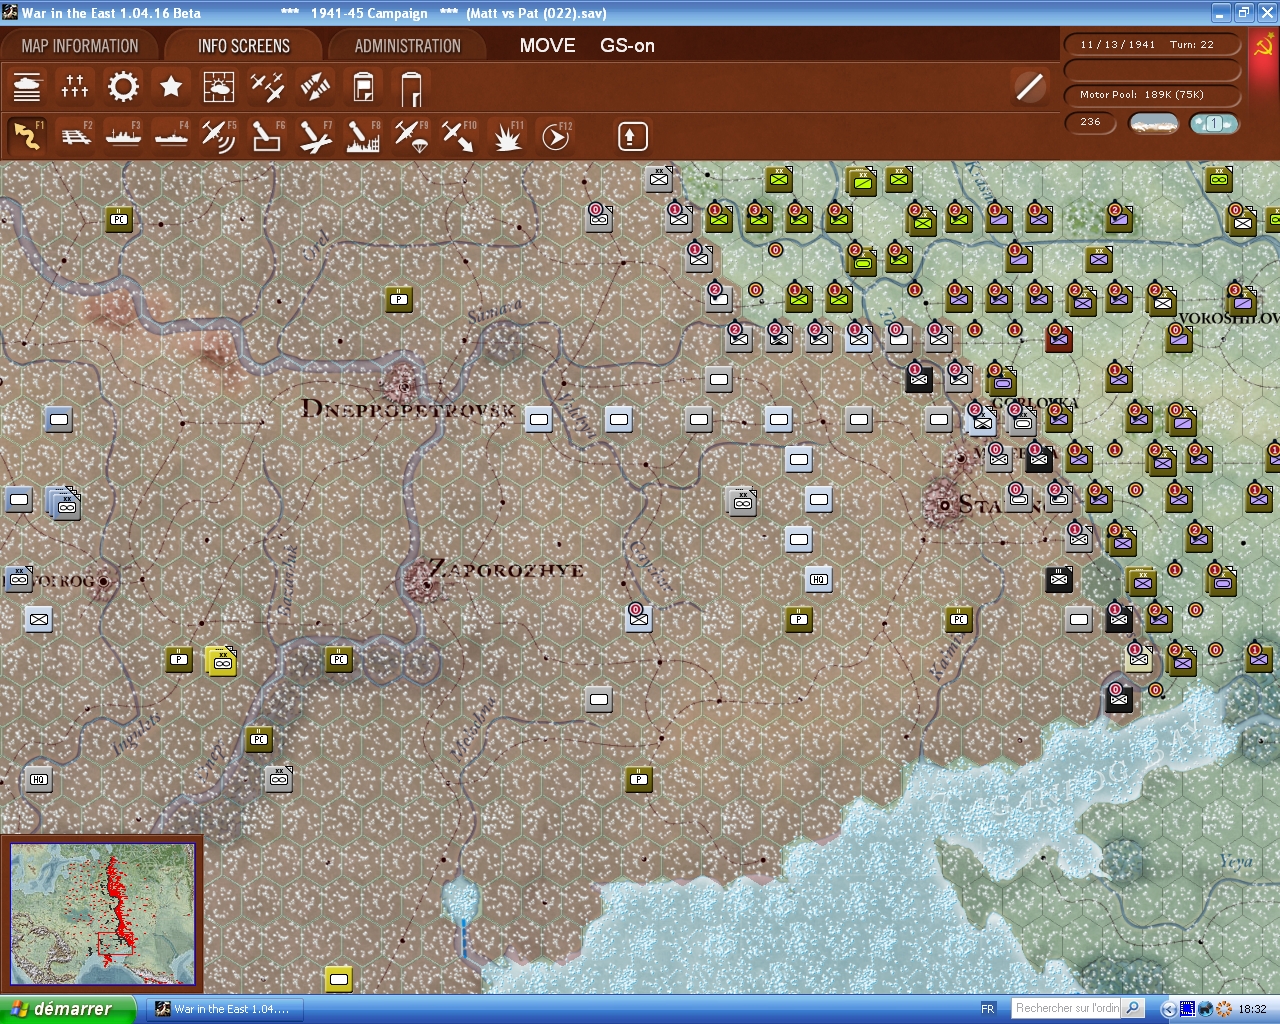Select the F8 bomb city mode

pyautogui.click(x=363, y=136)
